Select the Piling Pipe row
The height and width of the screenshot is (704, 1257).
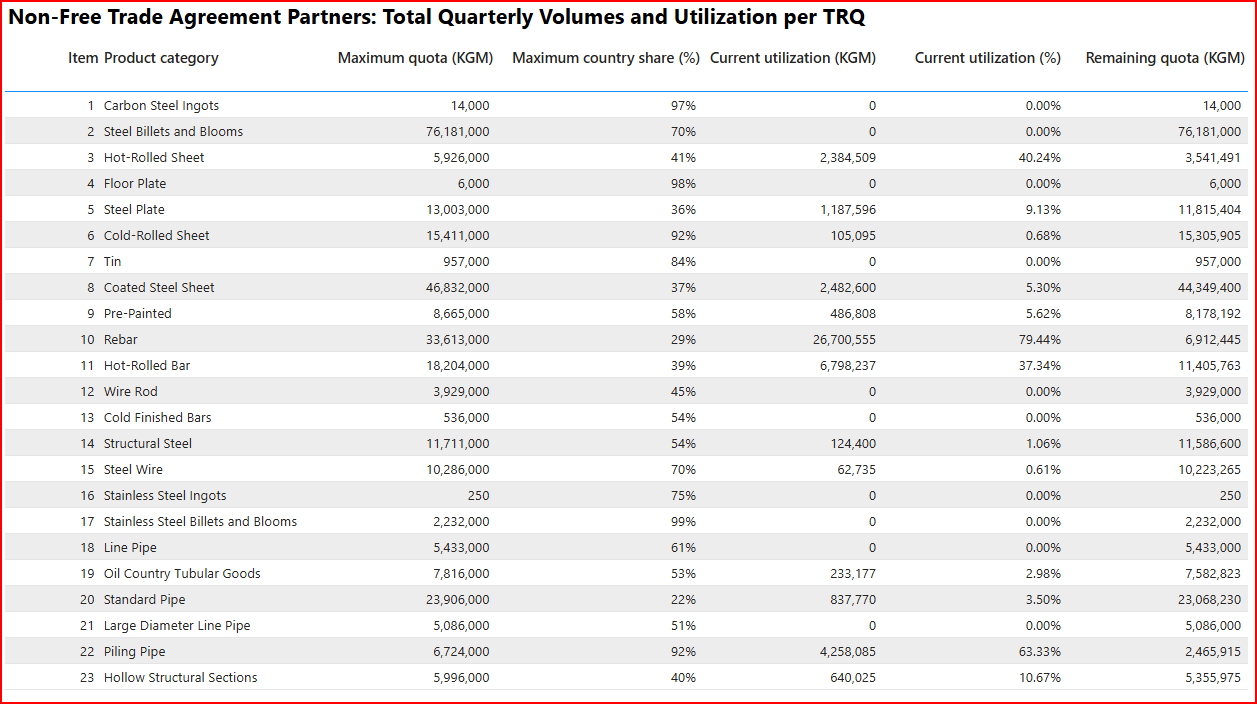point(134,651)
